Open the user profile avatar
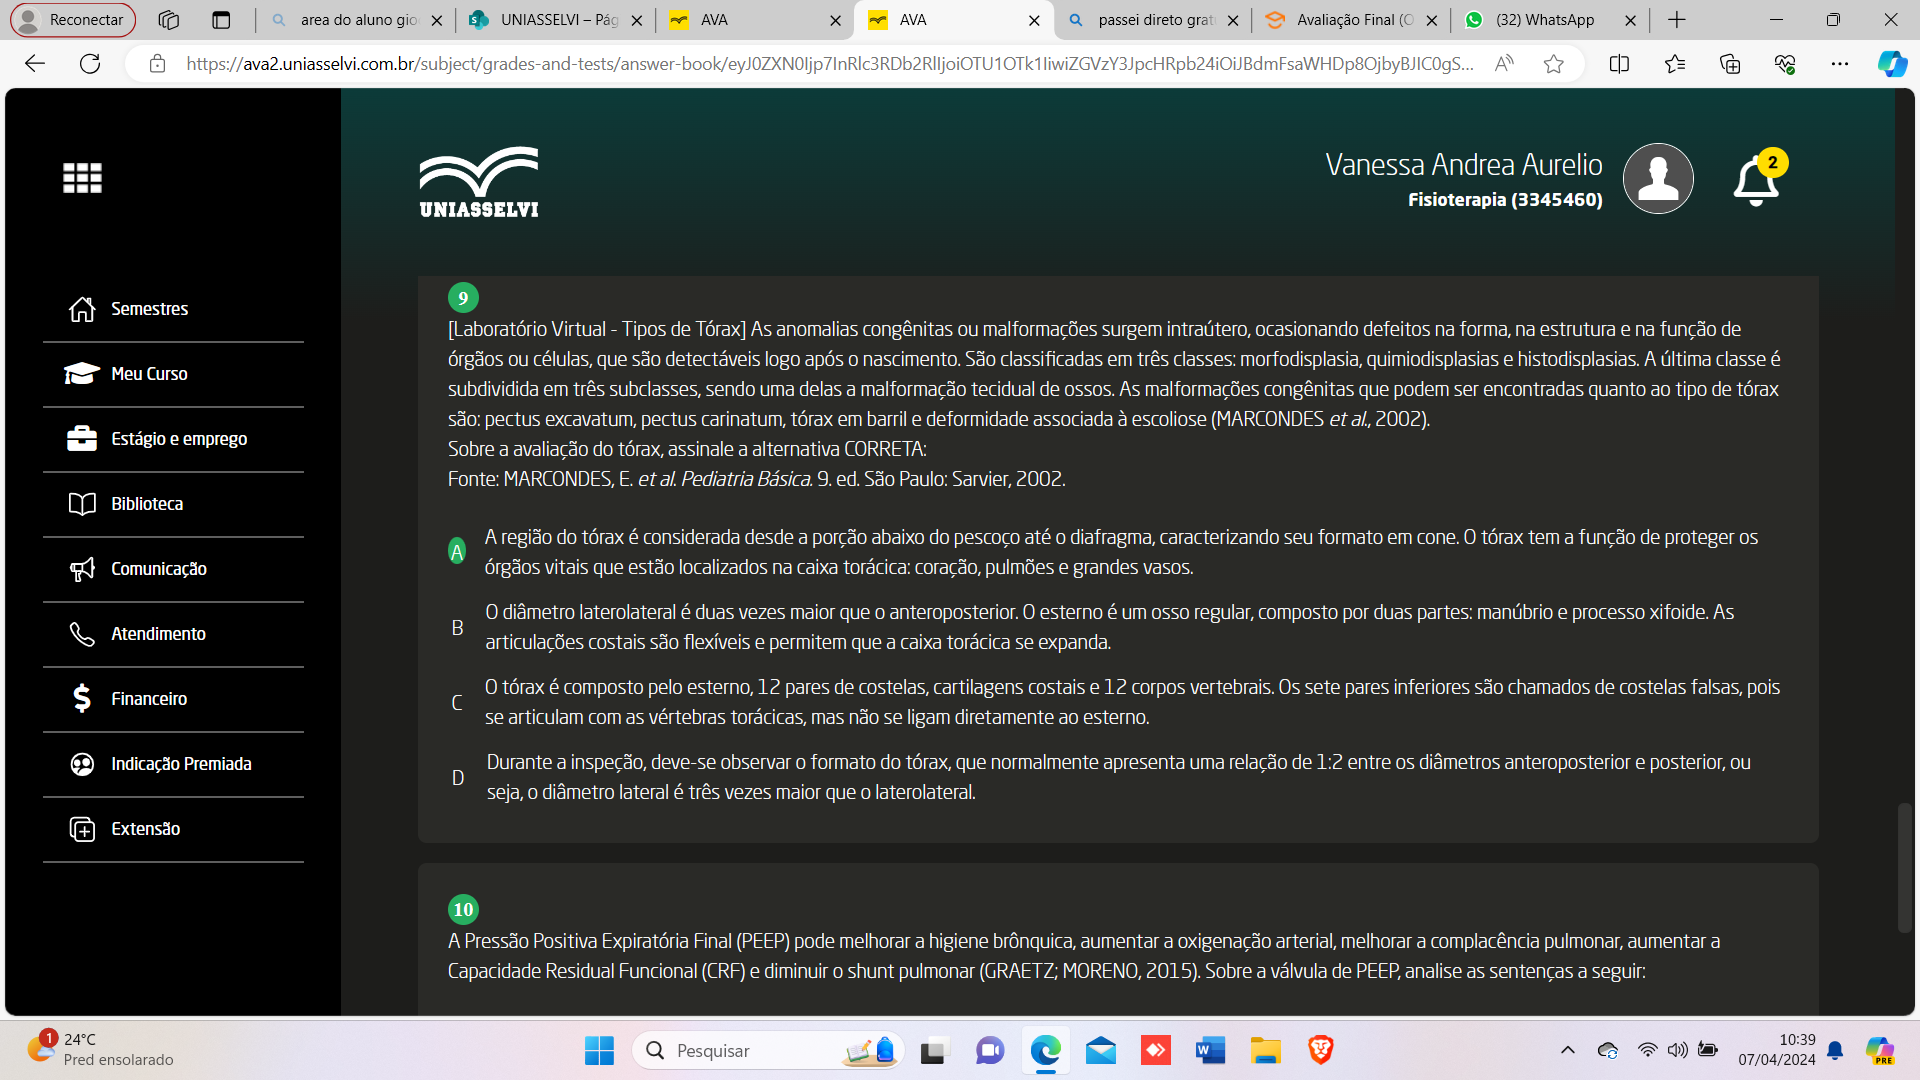 click(x=1657, y=179)
